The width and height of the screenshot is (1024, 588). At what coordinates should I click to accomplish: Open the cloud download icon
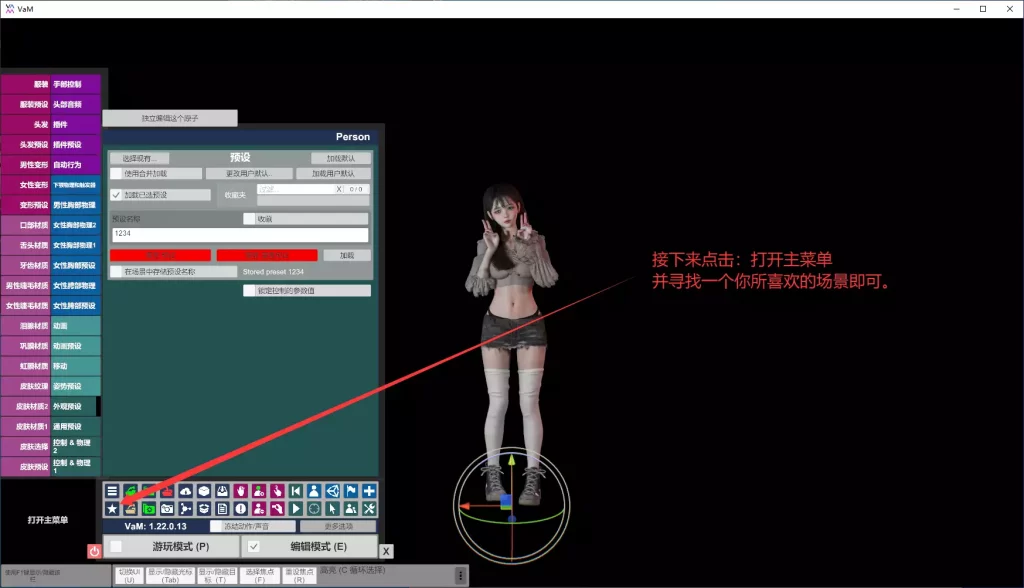186,491
